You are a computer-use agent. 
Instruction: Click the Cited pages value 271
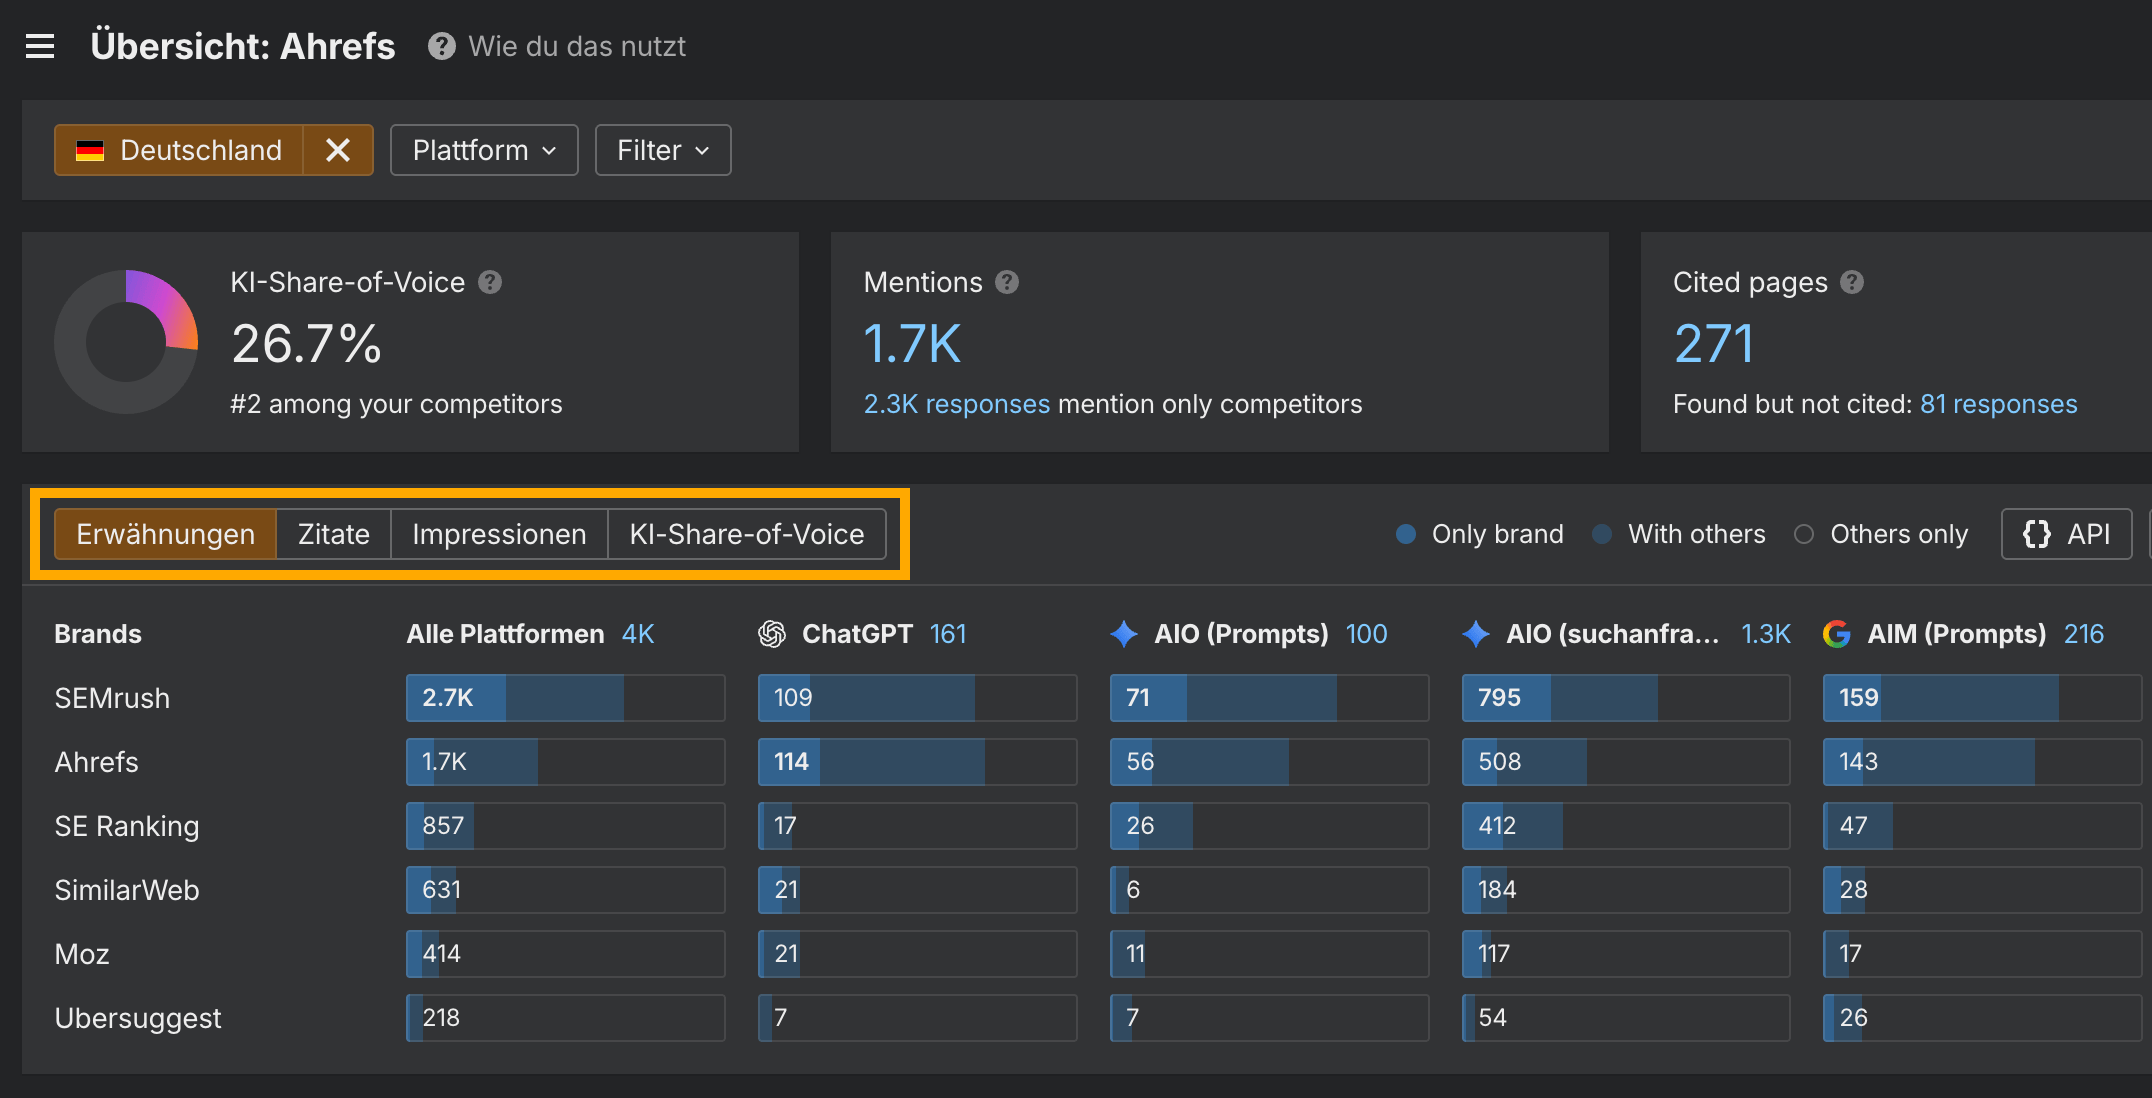point(1713,344)
